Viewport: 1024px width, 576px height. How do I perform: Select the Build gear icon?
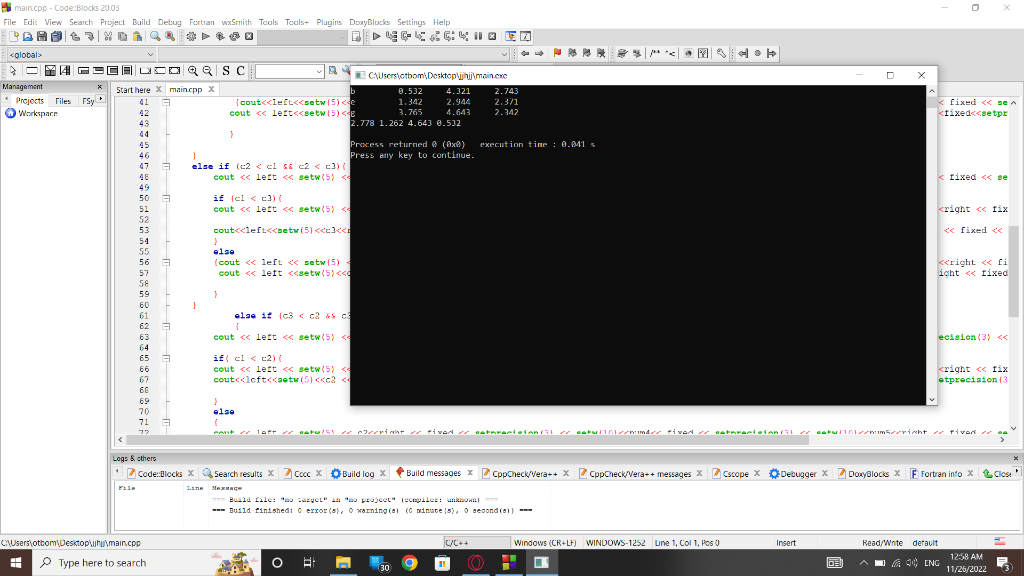[191, 36]
